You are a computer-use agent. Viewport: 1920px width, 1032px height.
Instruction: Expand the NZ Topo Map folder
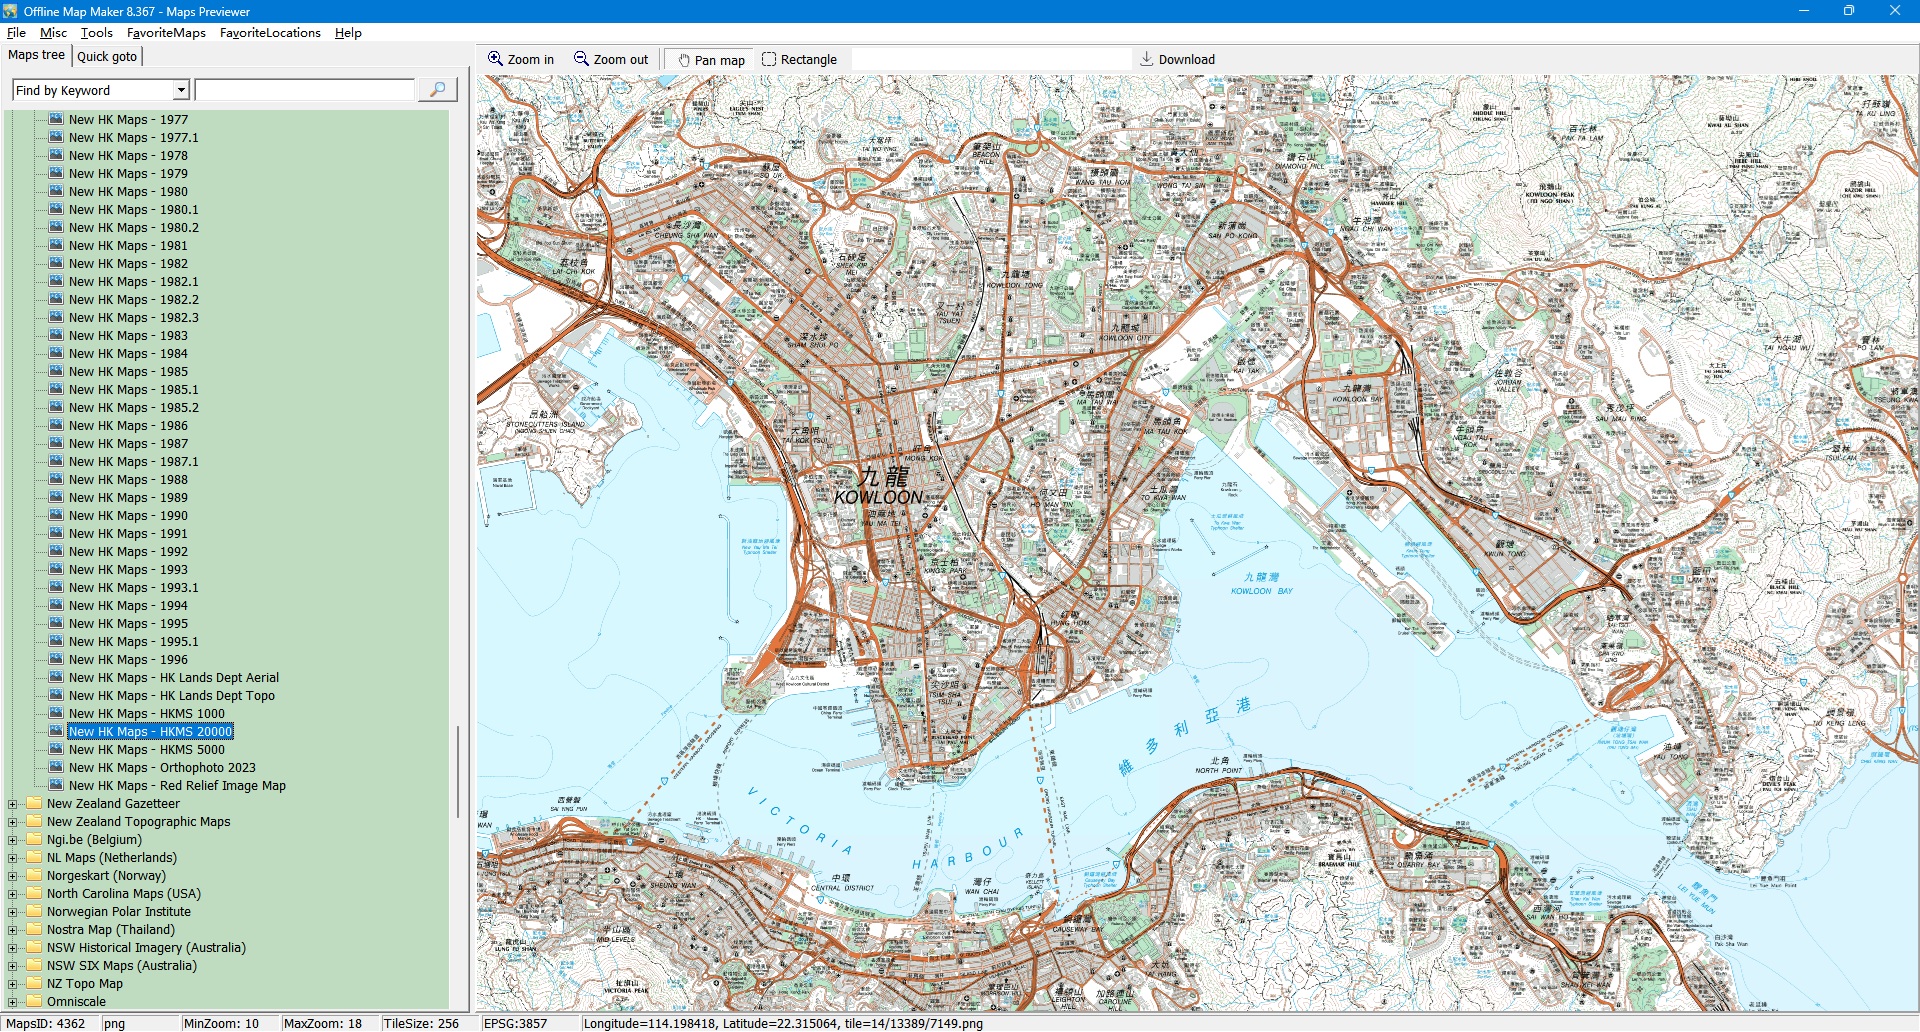pos(12,984)
